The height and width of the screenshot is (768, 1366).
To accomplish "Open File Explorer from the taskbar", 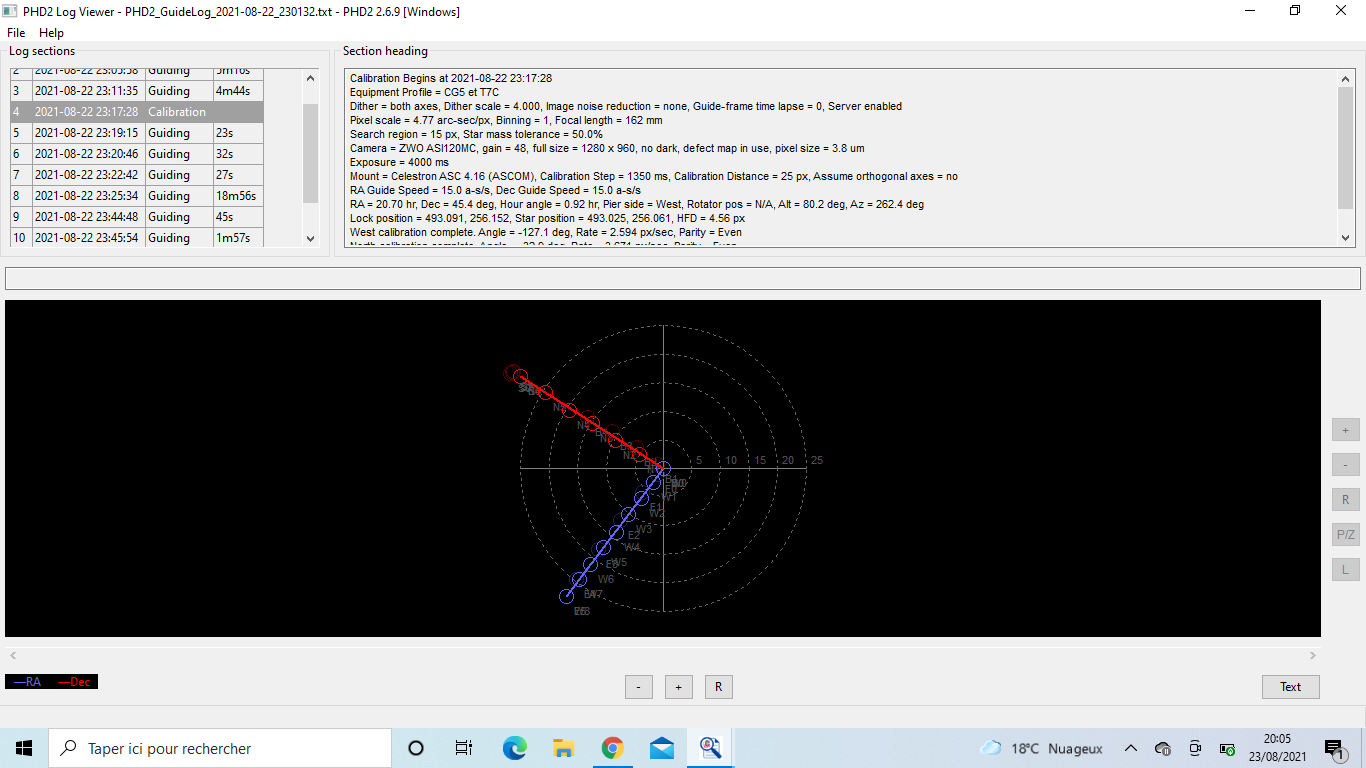I will coord(563,748).
